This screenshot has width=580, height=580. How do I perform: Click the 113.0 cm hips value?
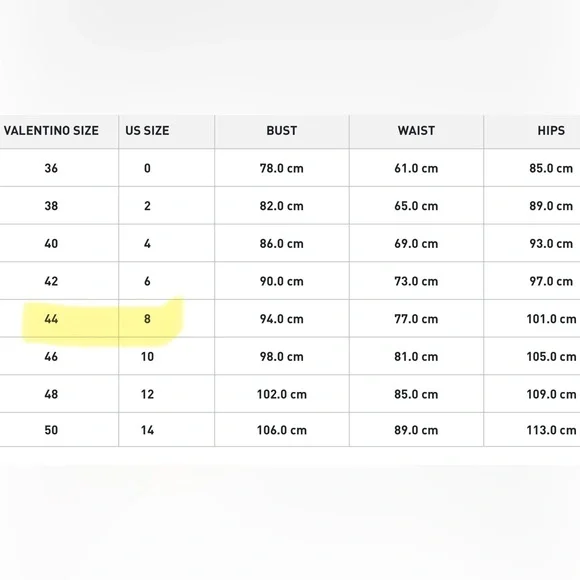(551, 430)
